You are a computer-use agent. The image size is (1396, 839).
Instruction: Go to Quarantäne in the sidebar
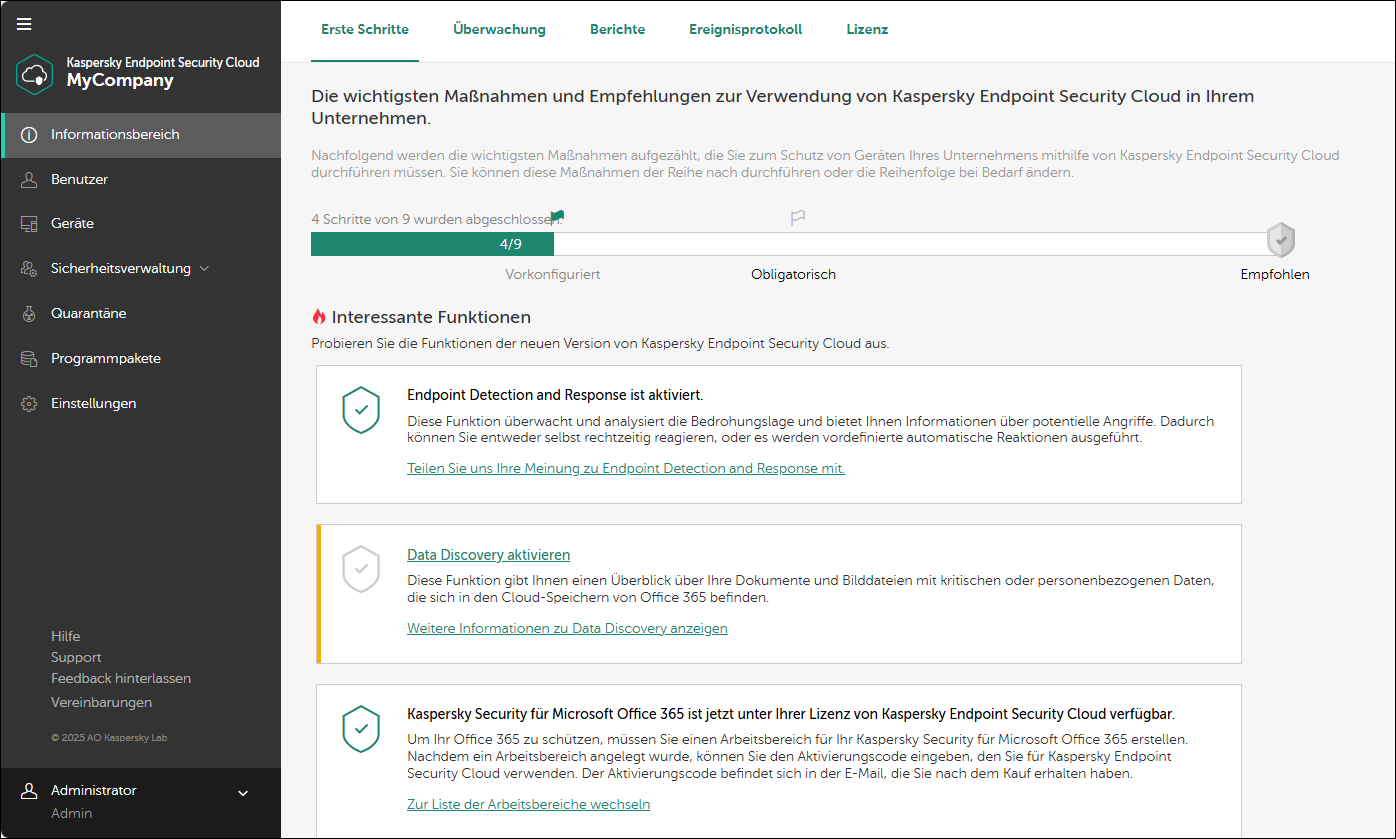(141, 314)
